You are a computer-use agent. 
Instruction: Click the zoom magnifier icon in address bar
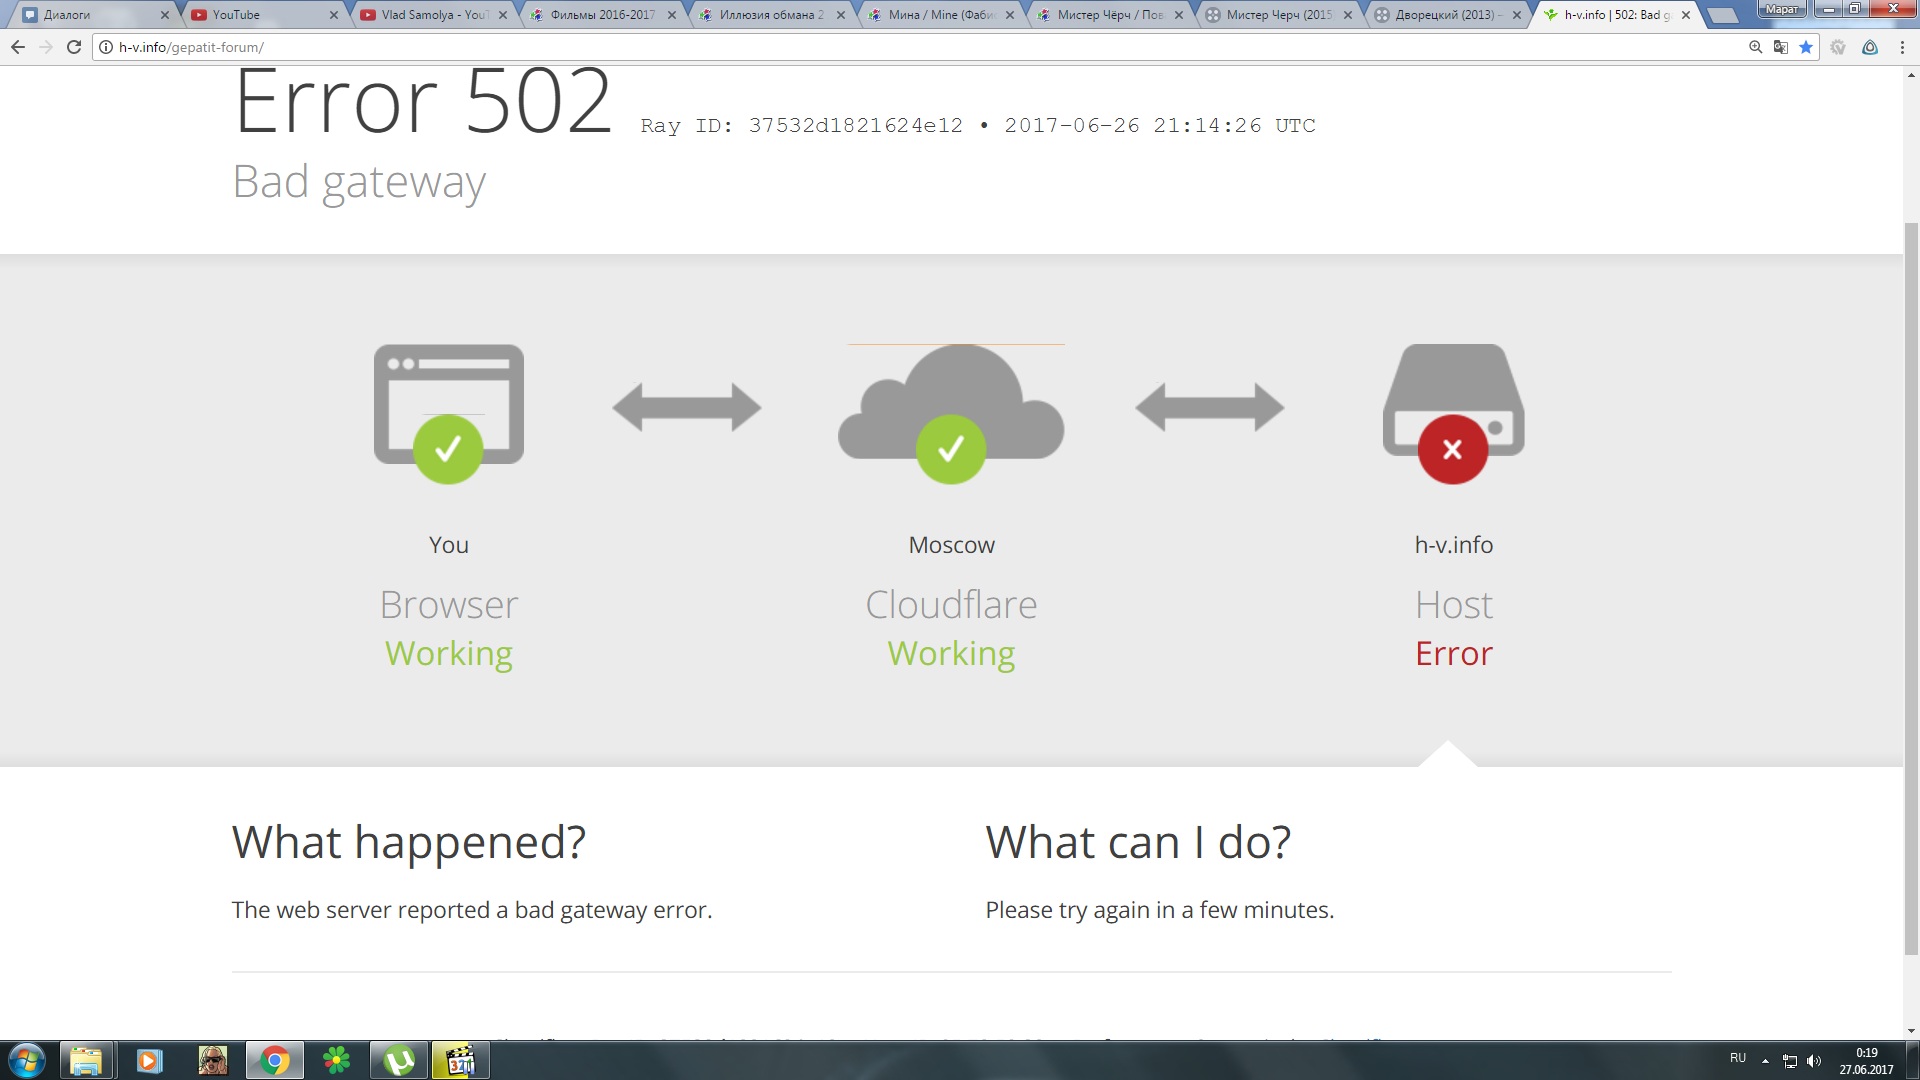coord(1755,47)
